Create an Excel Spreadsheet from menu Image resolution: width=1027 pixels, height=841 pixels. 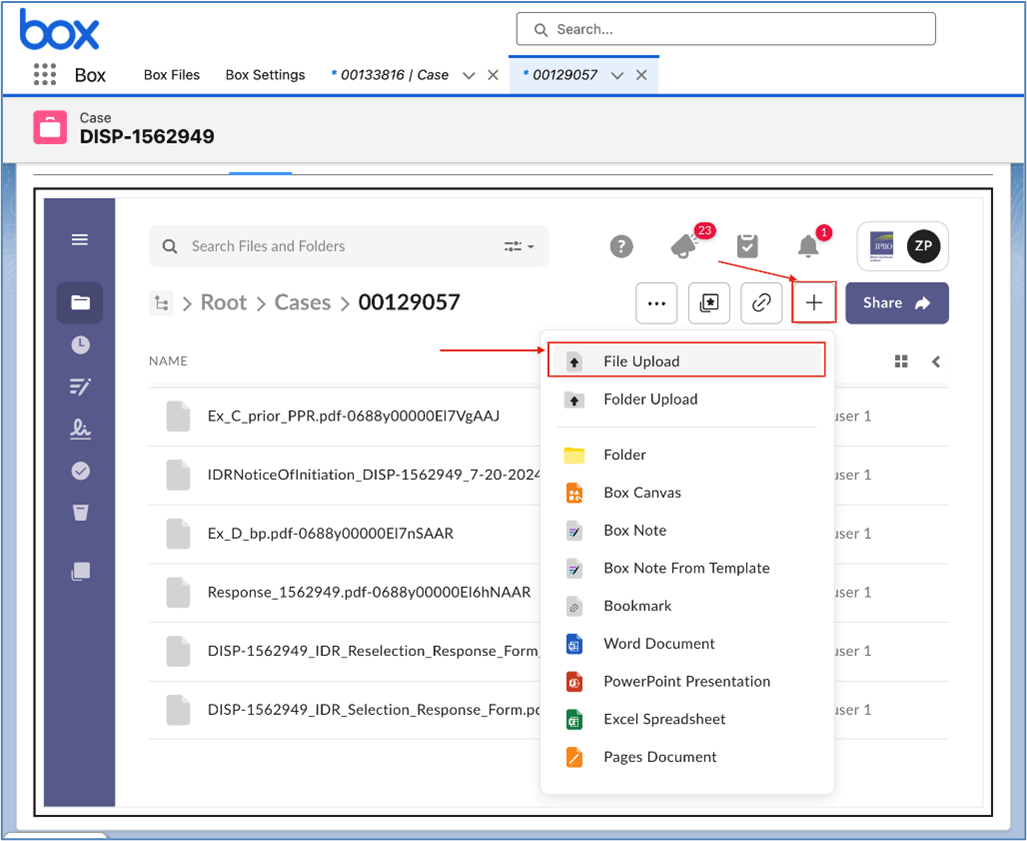point(686,719)
